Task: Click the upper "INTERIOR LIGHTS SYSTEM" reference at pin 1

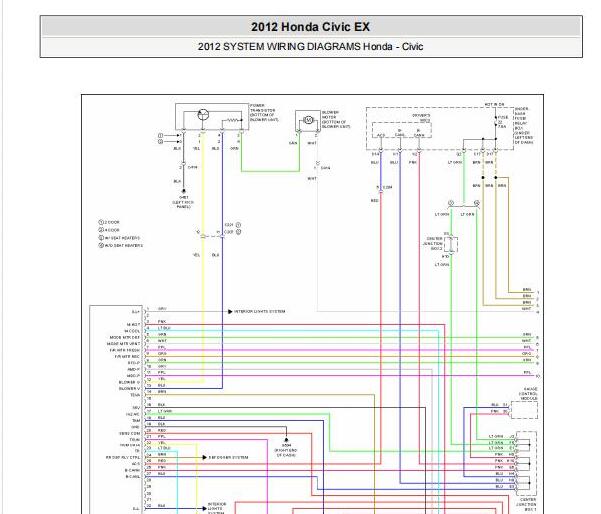Action: 259,312
